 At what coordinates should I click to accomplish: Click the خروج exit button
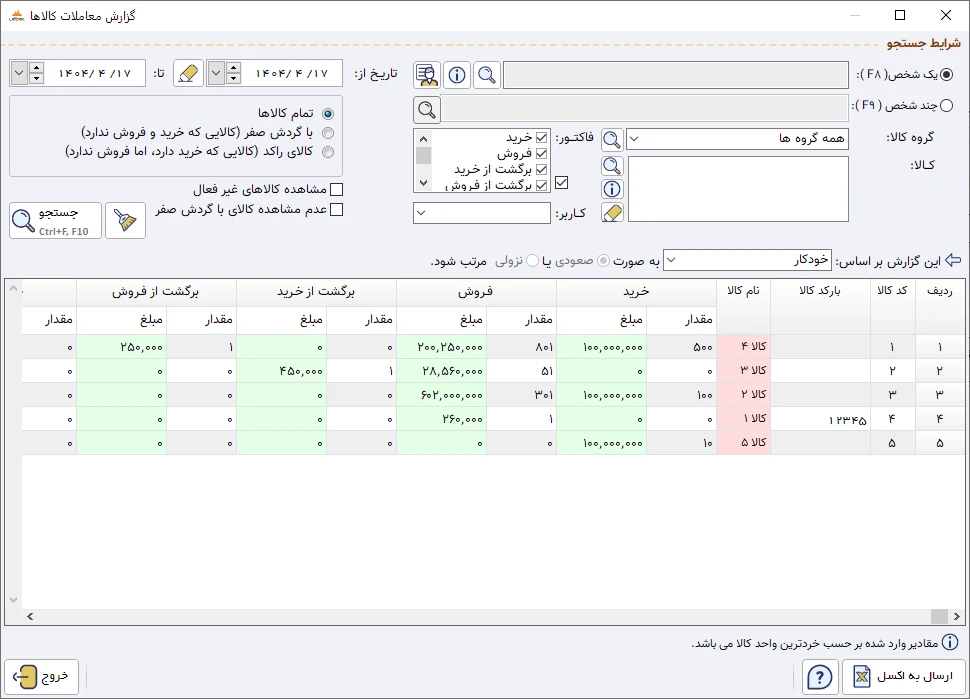point(41,676)
